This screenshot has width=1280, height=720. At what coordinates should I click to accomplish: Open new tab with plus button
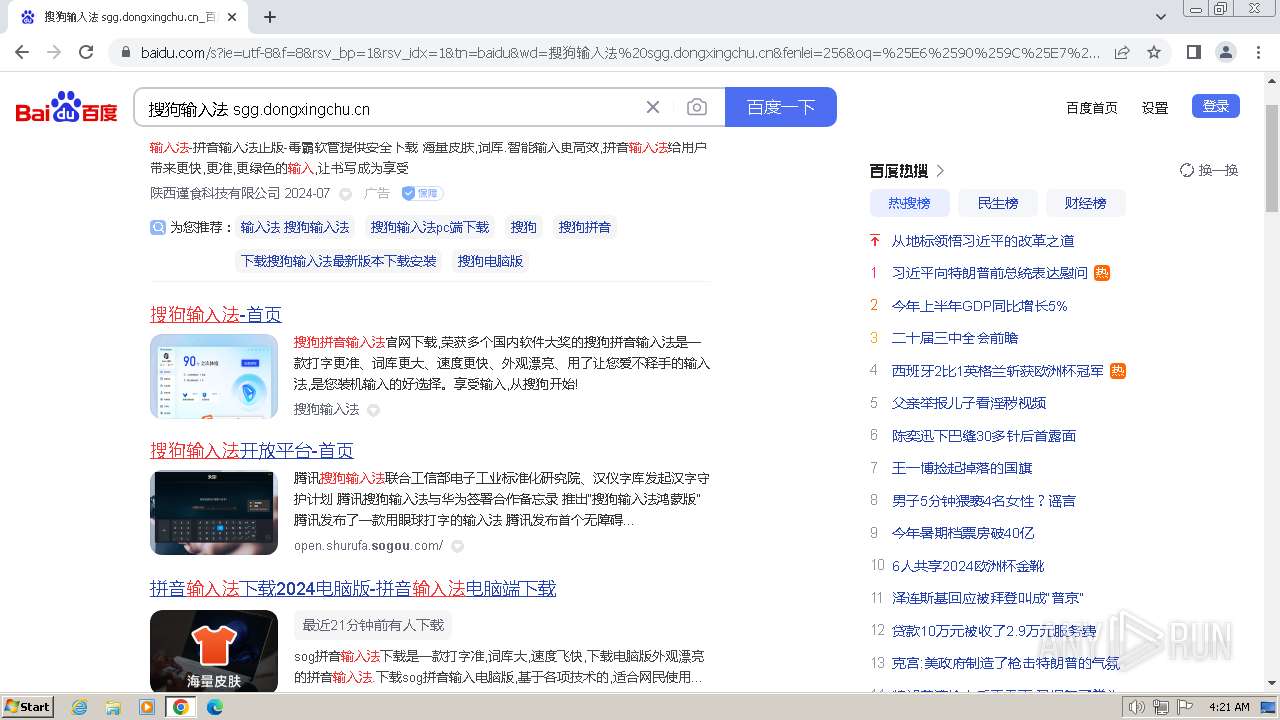270,17
